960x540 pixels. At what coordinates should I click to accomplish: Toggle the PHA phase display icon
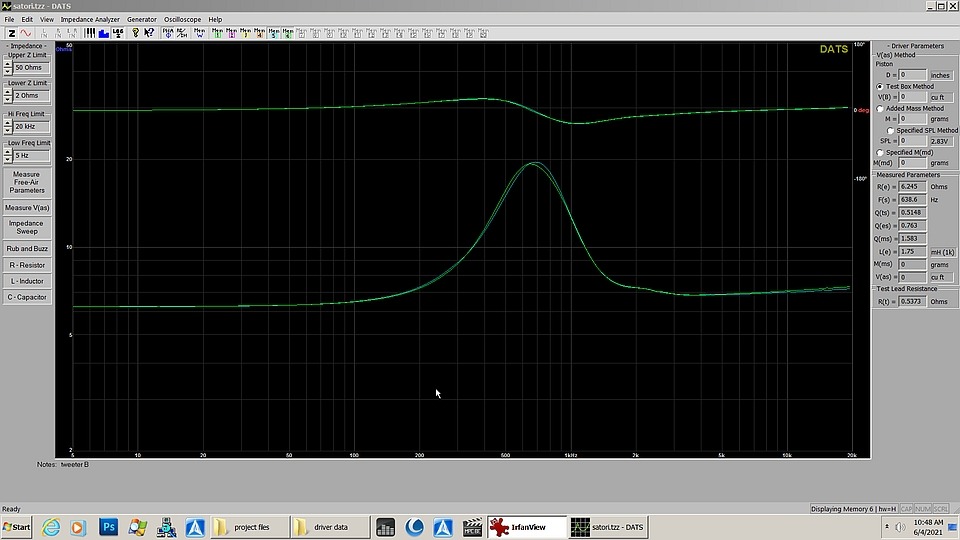point(168,33)
